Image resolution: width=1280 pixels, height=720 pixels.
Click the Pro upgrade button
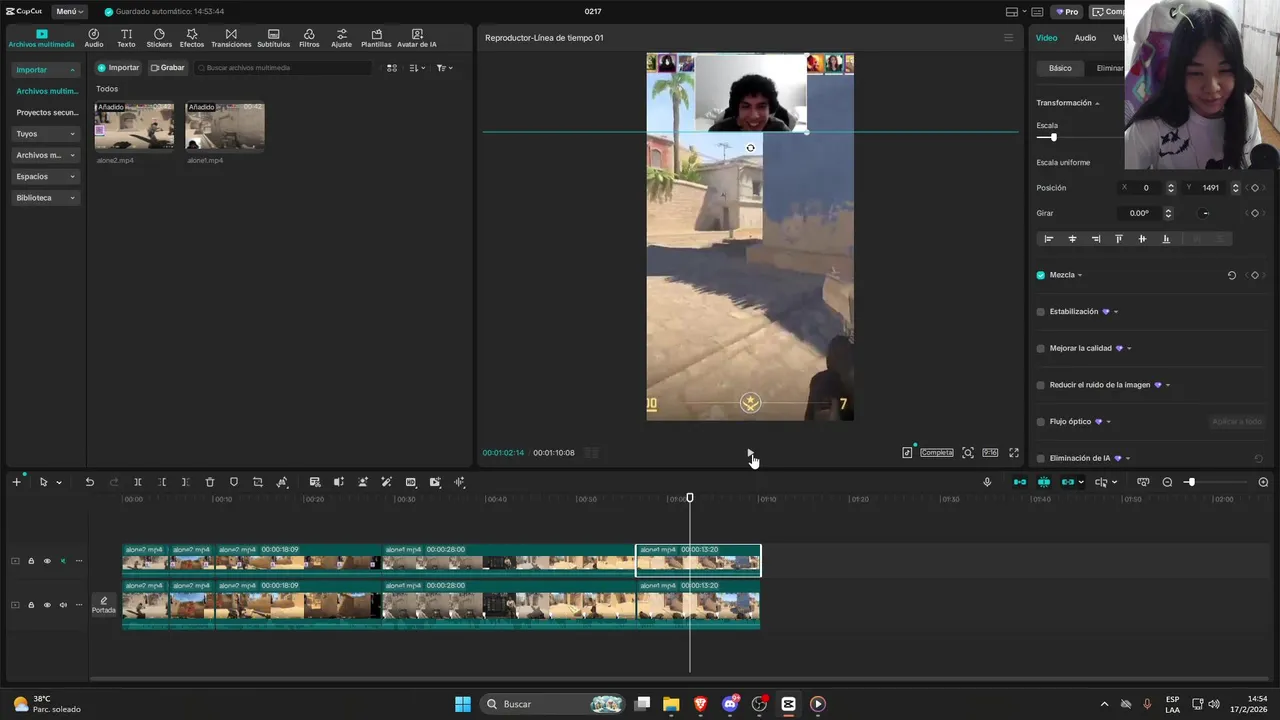1067,11
